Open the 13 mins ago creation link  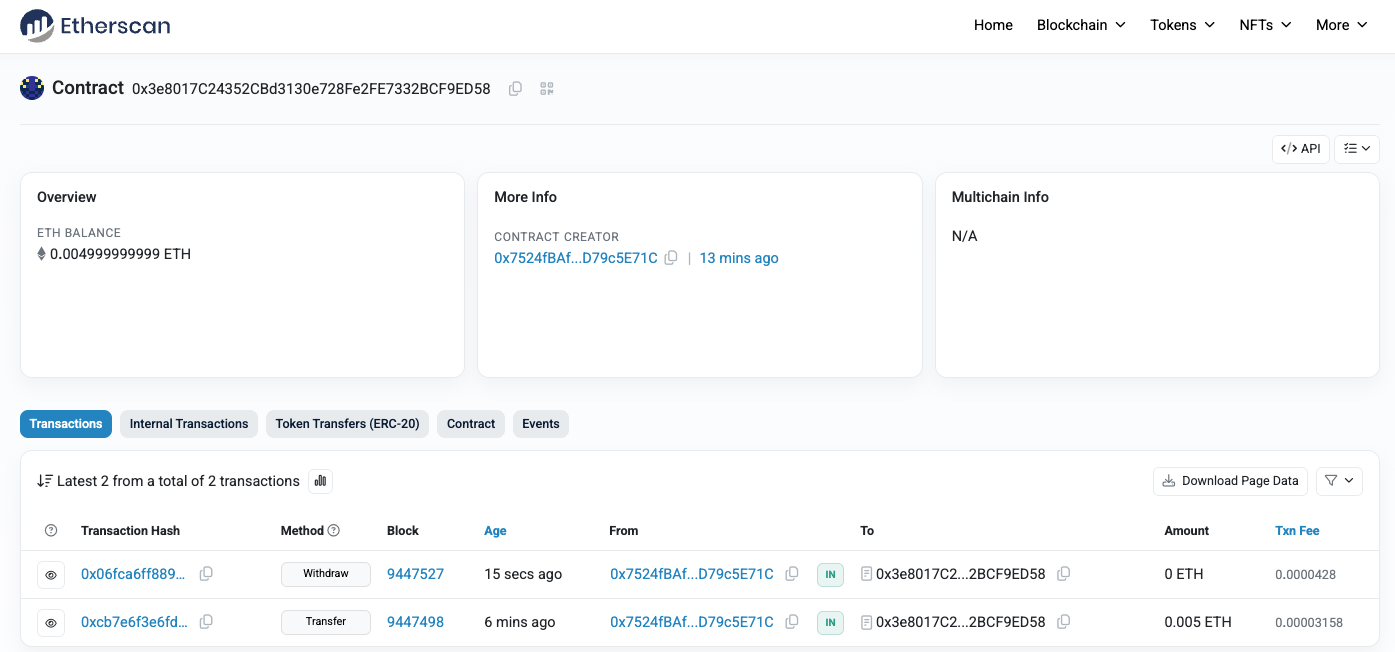(739, 258)
